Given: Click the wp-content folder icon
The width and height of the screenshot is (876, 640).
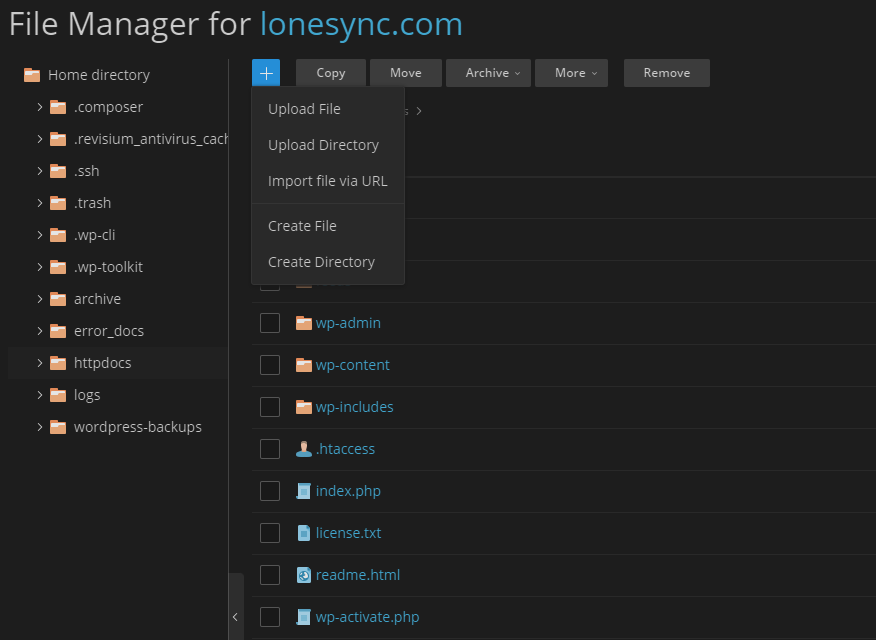Looking at the screenshot, I should (x=301, y=365).
